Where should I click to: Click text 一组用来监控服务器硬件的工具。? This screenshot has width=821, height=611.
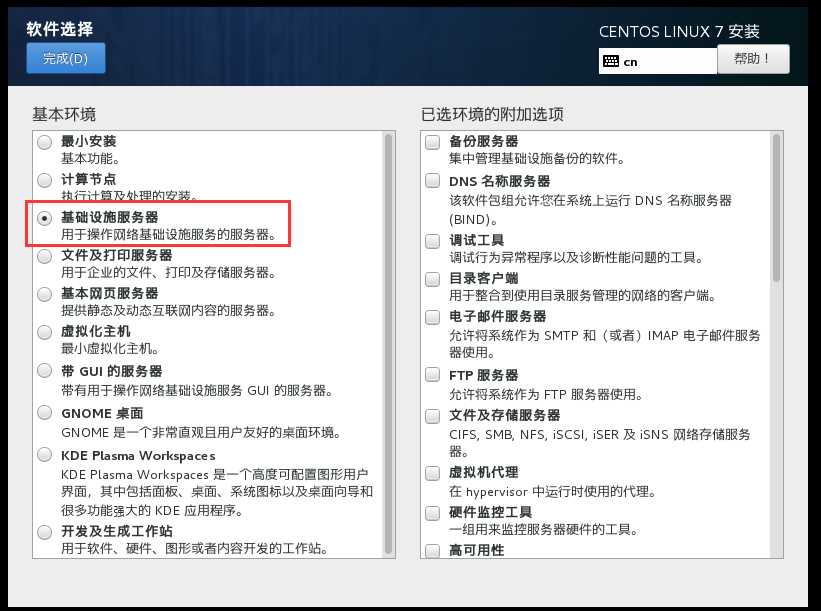544,530
